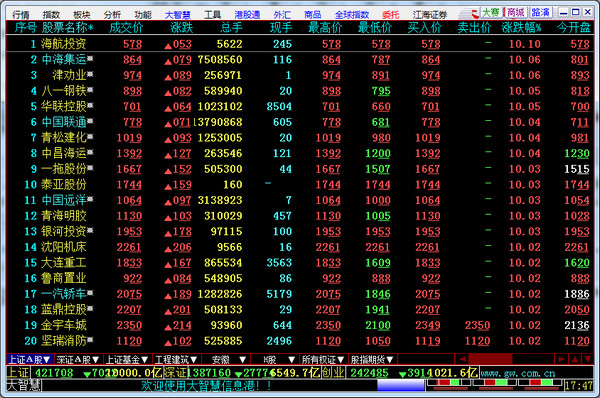The height and width of the screenshot is (398, 600).
Task: Sort by 涨跌 column header
Action: click(x=181, y=28)
